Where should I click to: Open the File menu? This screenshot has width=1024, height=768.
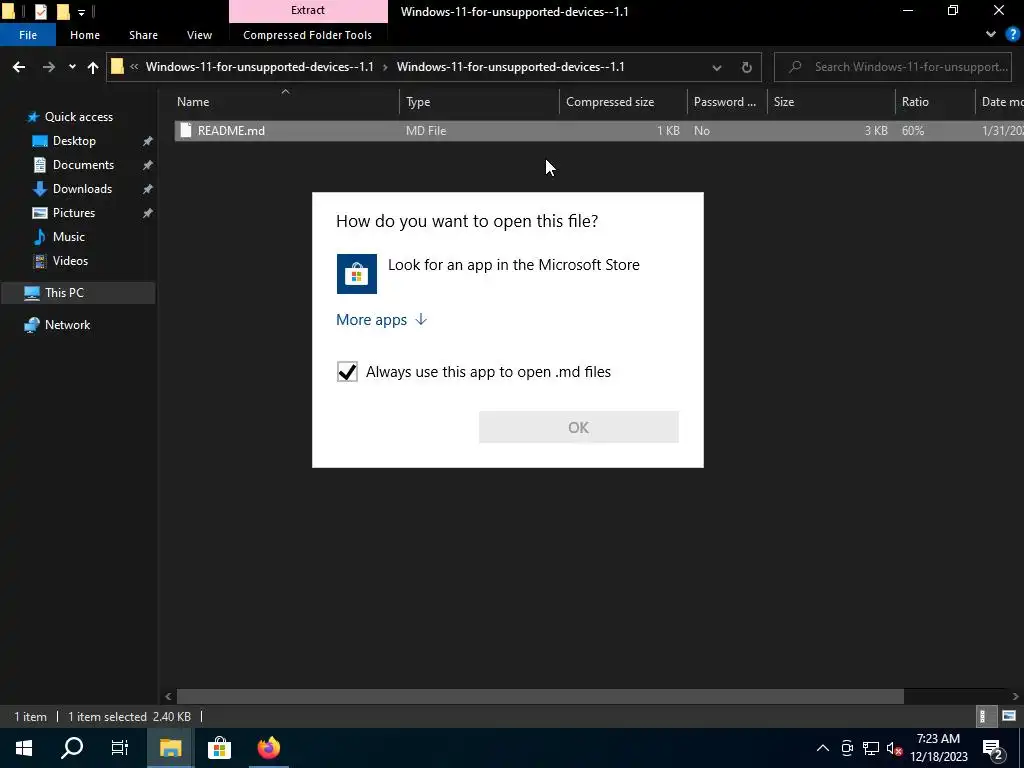(28, 35)
